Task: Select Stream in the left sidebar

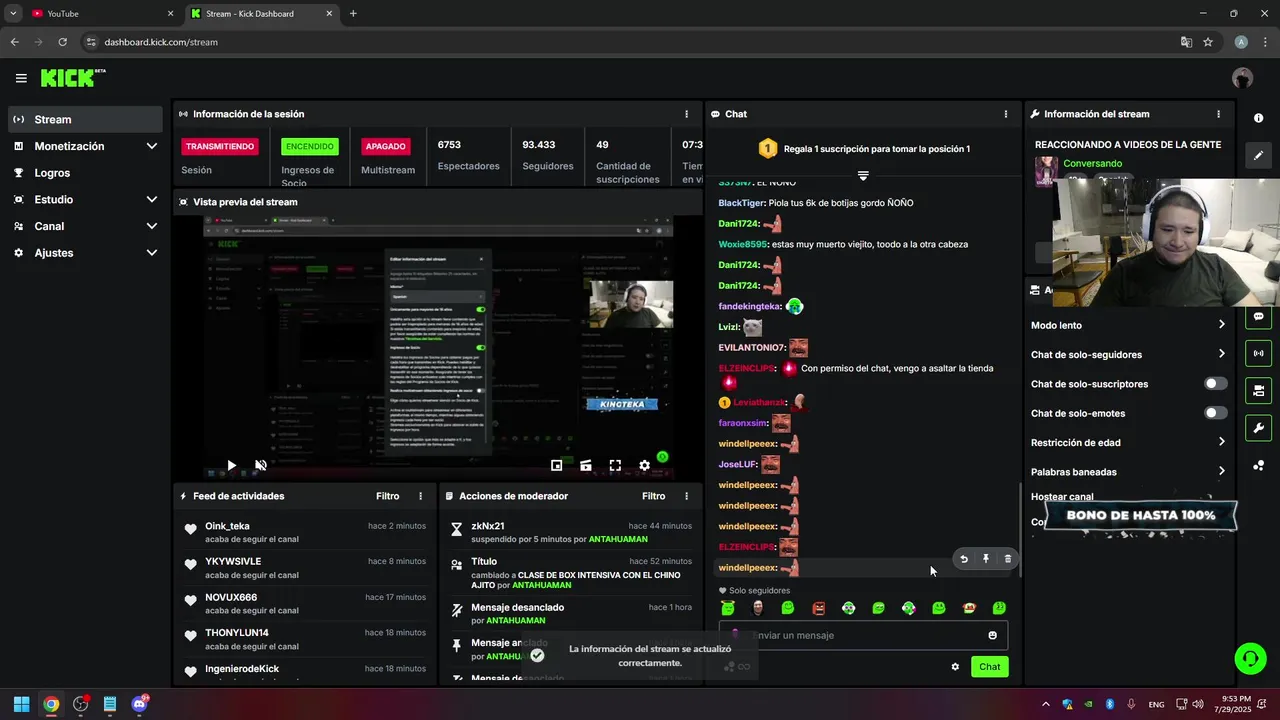Action: click(84, 119)
